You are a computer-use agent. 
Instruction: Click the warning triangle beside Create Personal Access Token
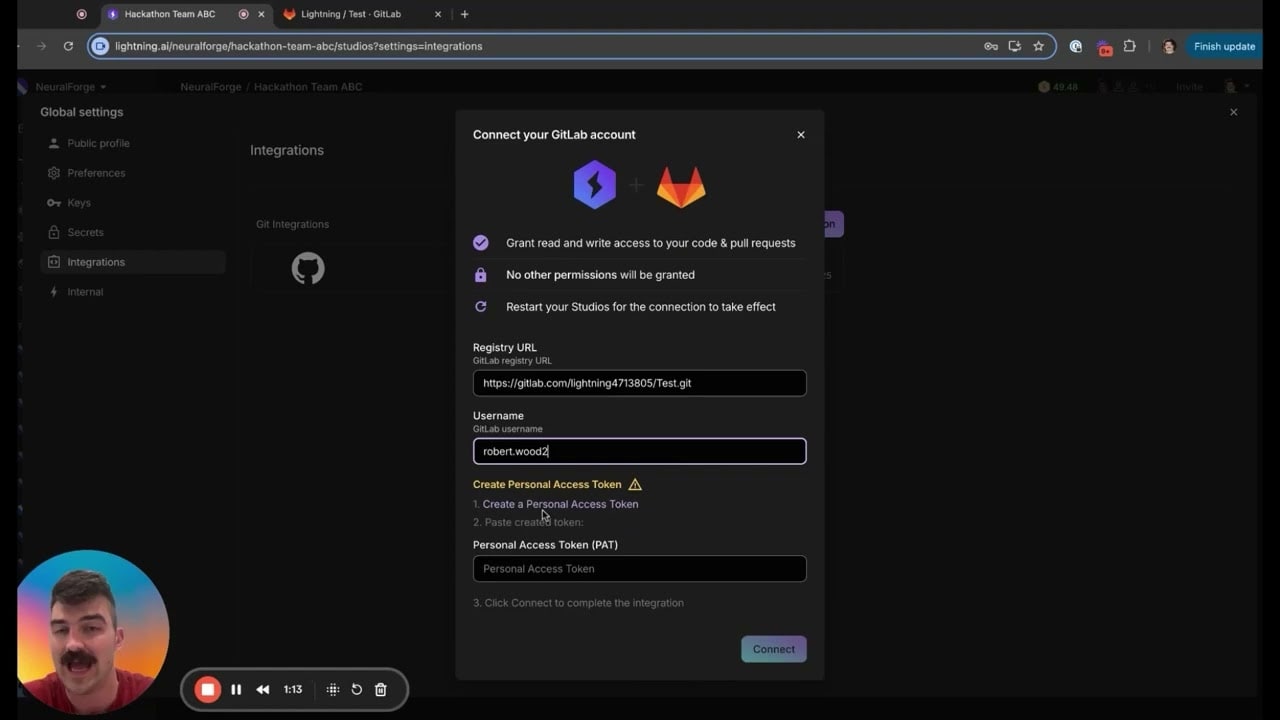click(635, 484)
